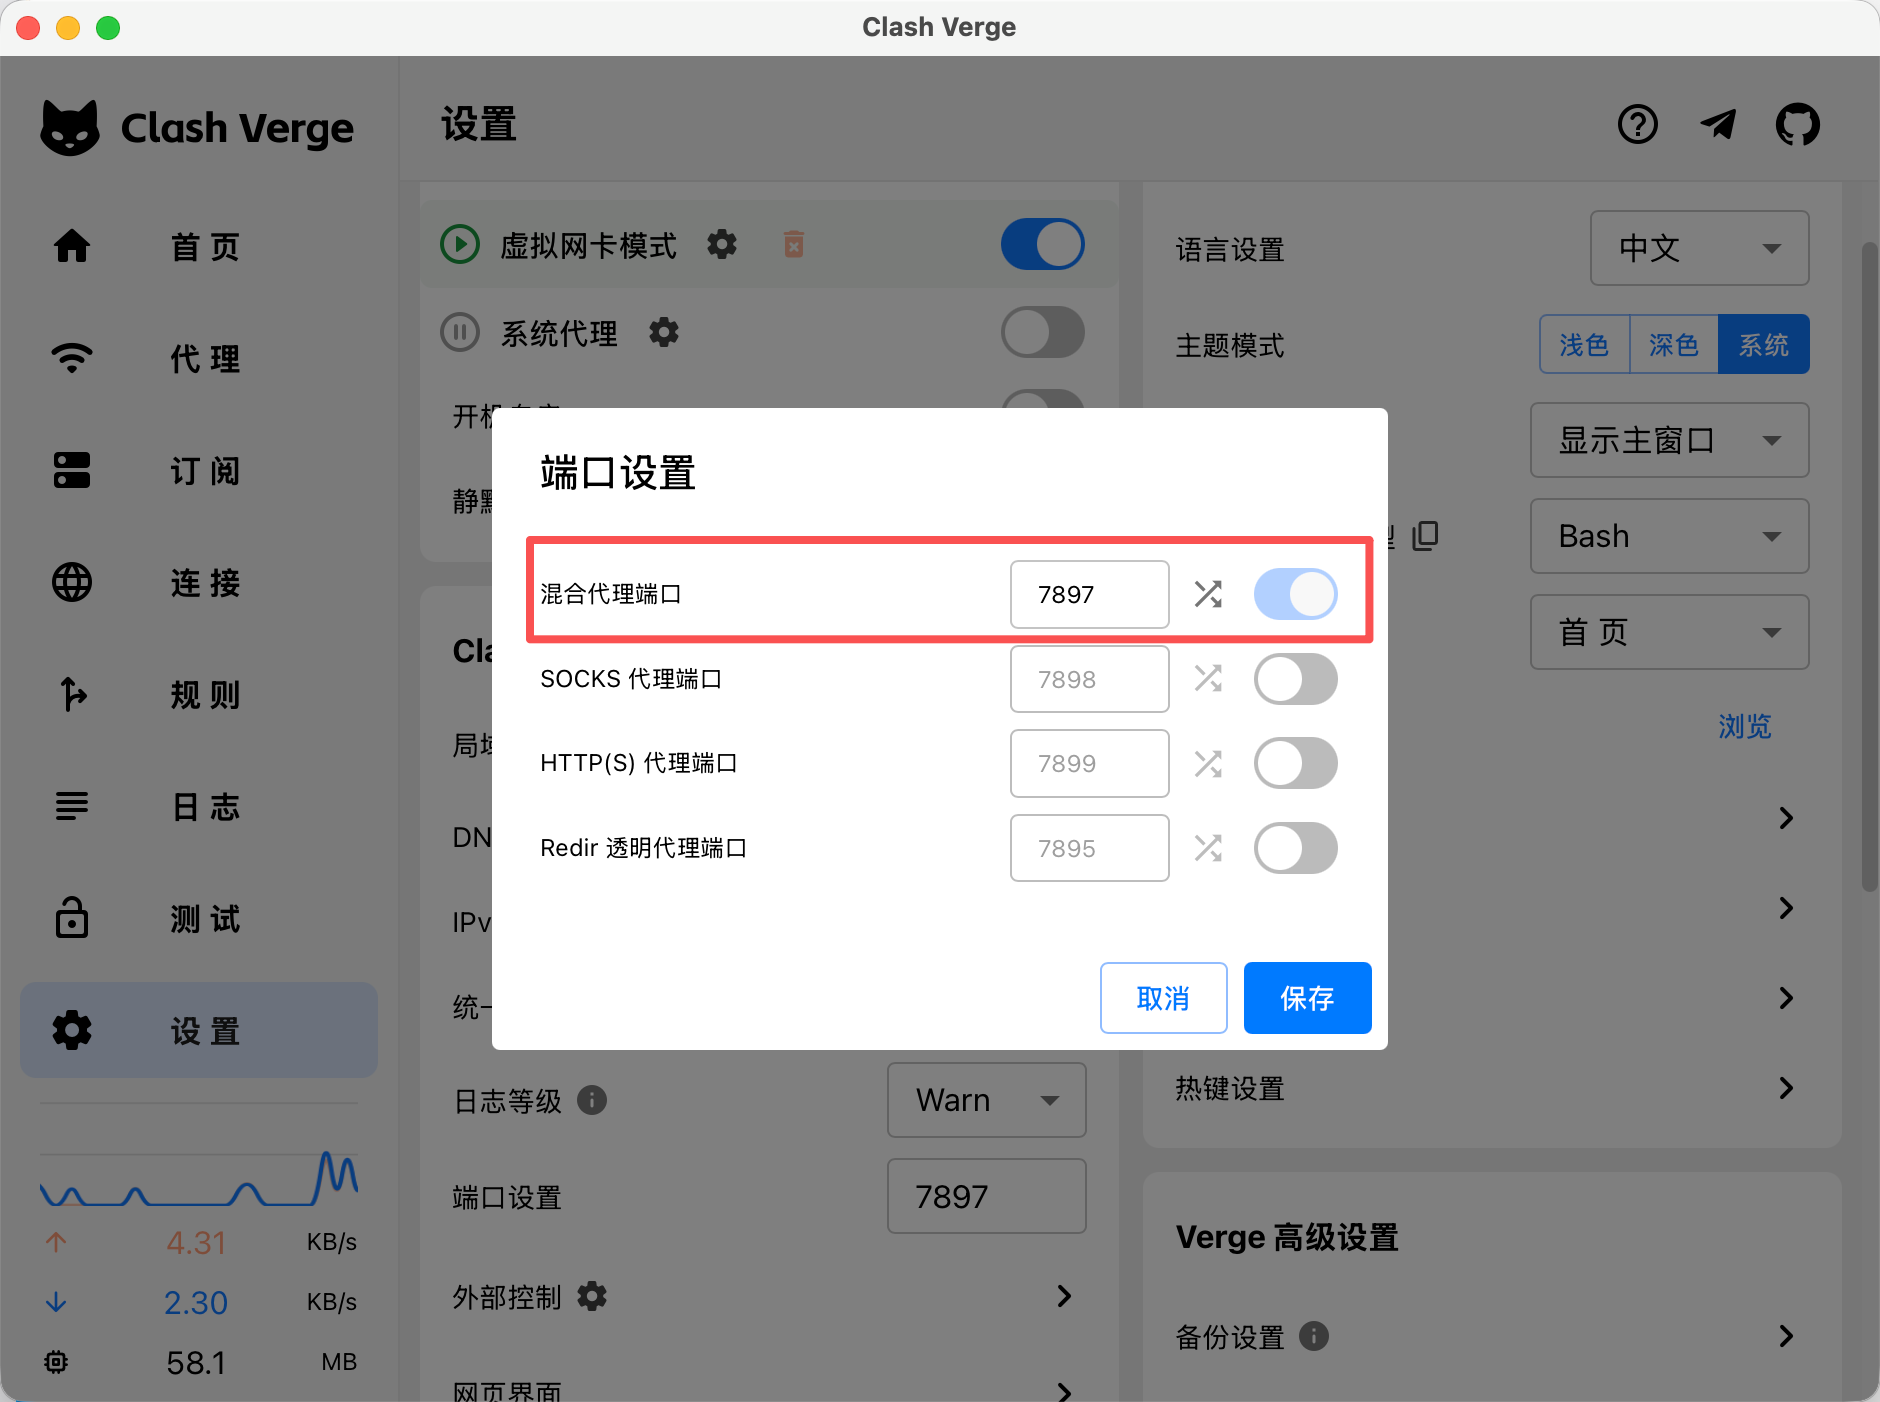Click the 保存 save button
Screen dimensions: 1880x1402
(1307, 998)
